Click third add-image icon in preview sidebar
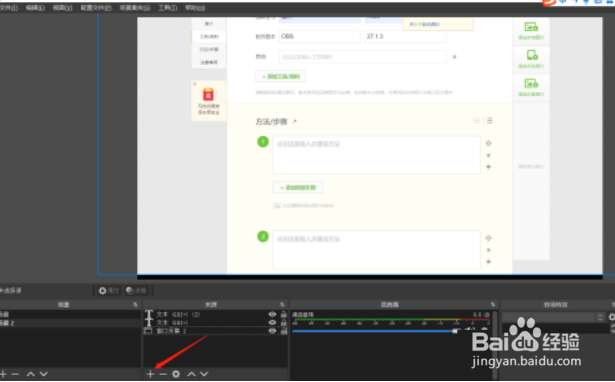The height and width of the screenshot is (382, 615). (x=531, y=84)
